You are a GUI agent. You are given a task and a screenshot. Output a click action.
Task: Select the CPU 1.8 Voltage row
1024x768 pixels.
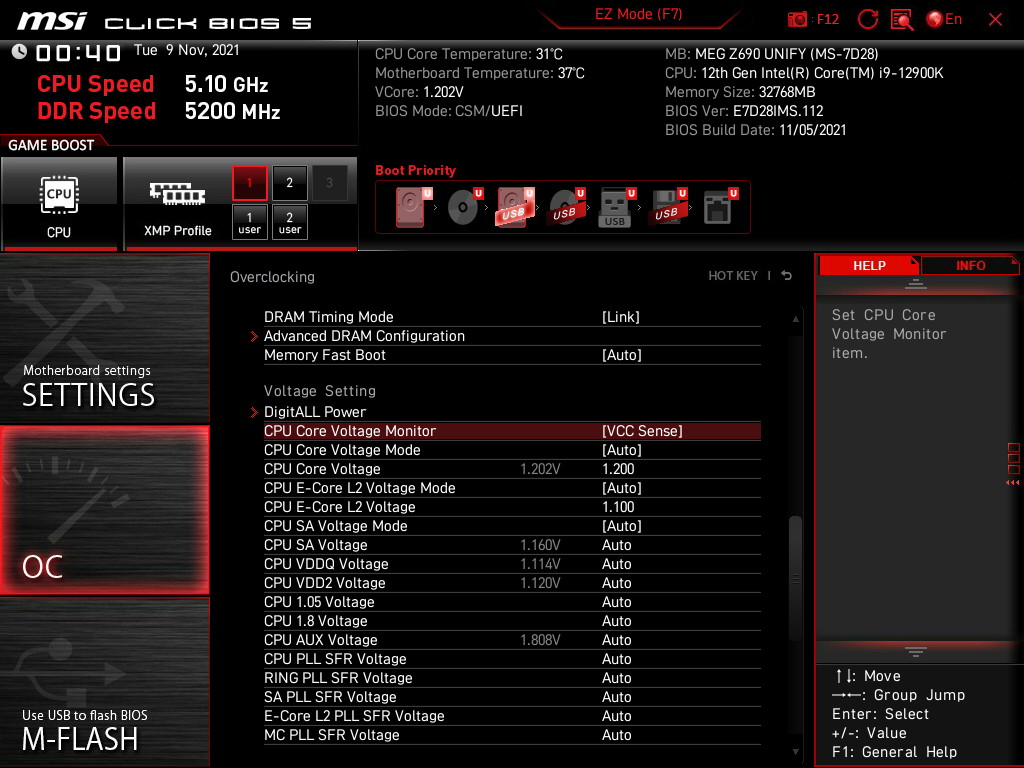[x=512, y=621]
